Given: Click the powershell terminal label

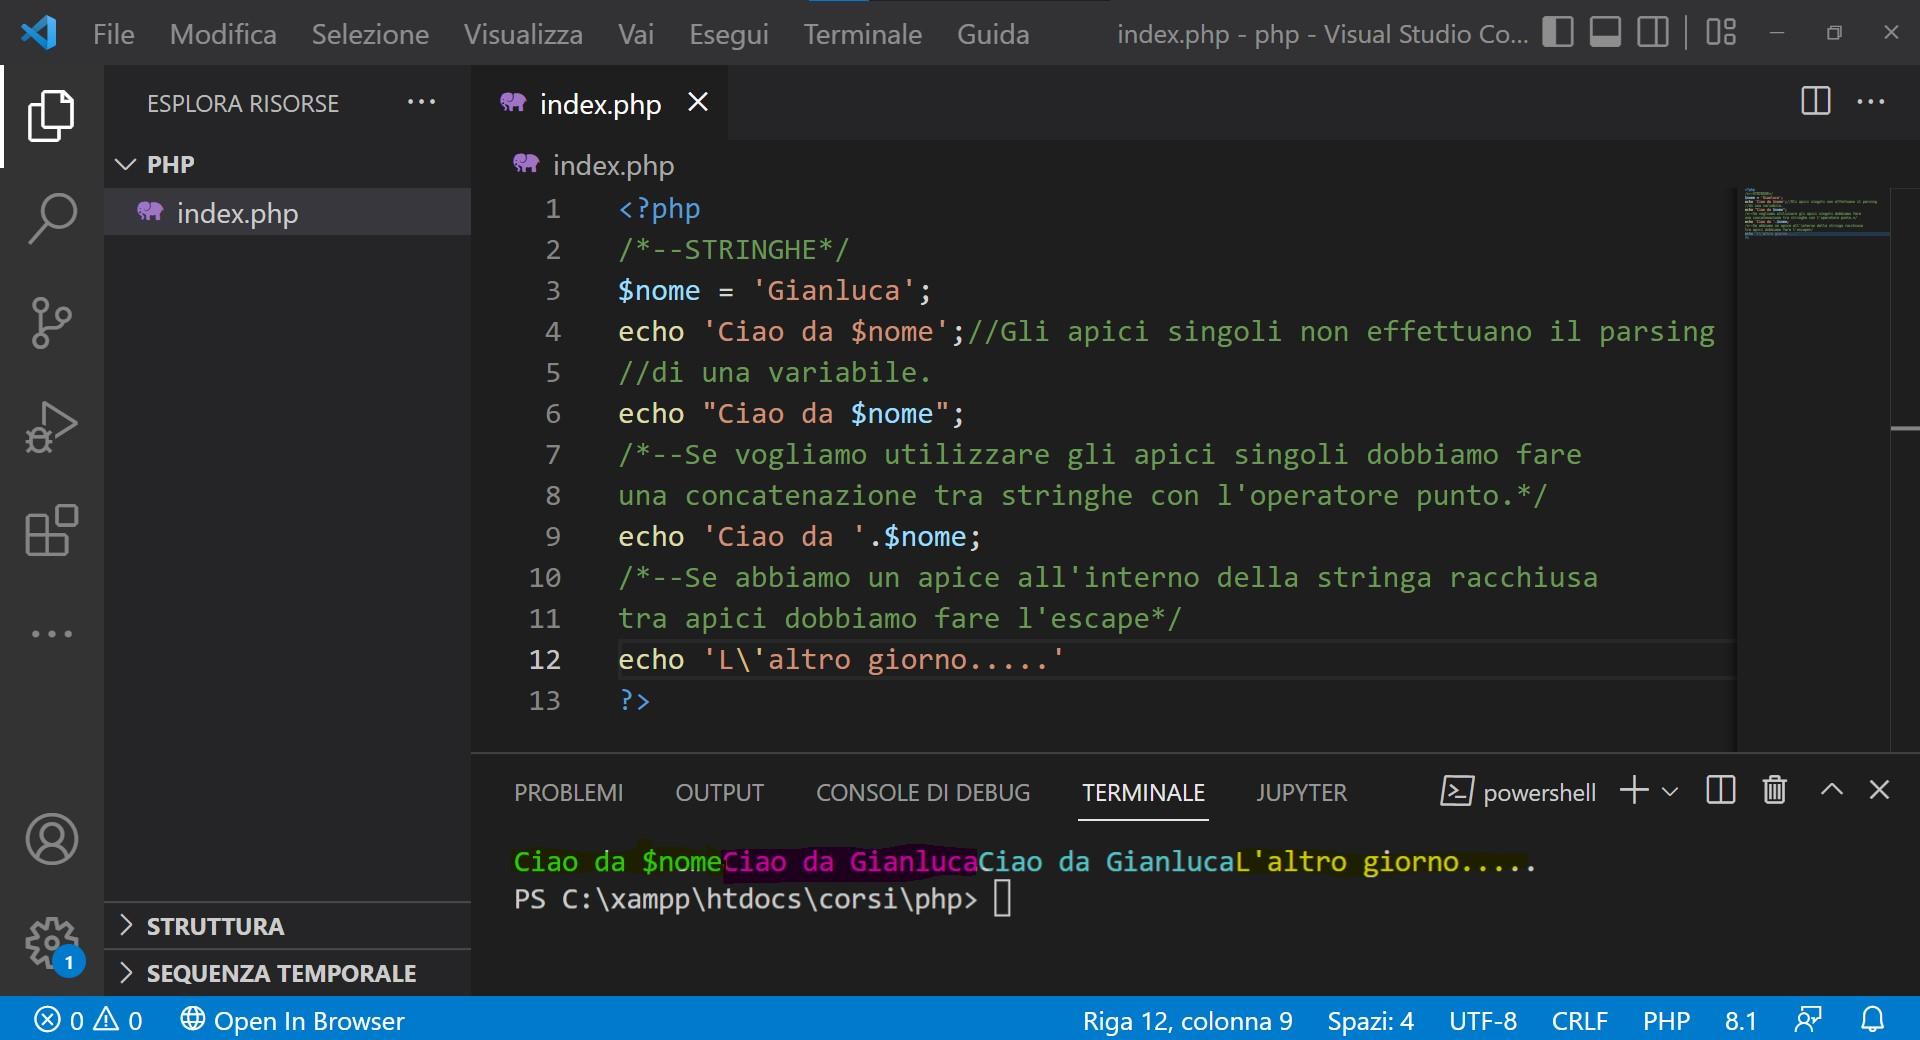Looking at the screenshot, I should (1518, 792).
